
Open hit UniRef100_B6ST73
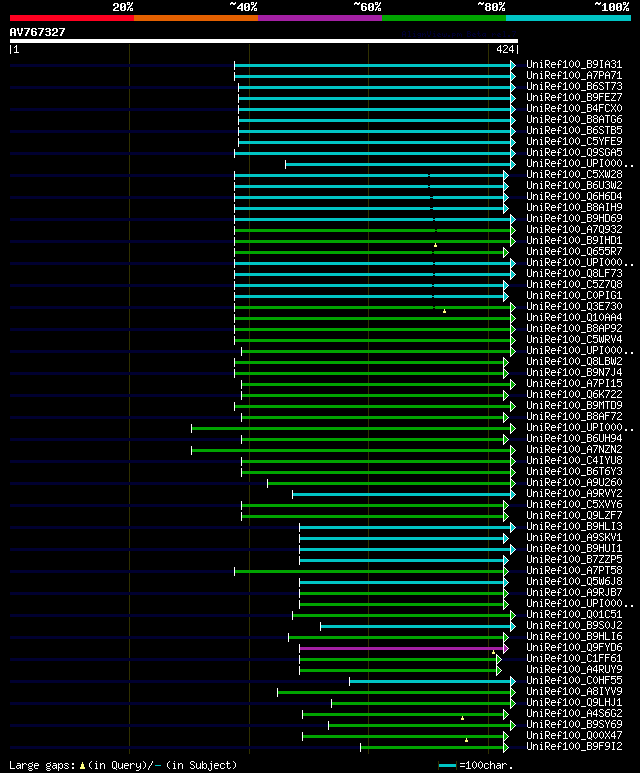pos(574,86)
